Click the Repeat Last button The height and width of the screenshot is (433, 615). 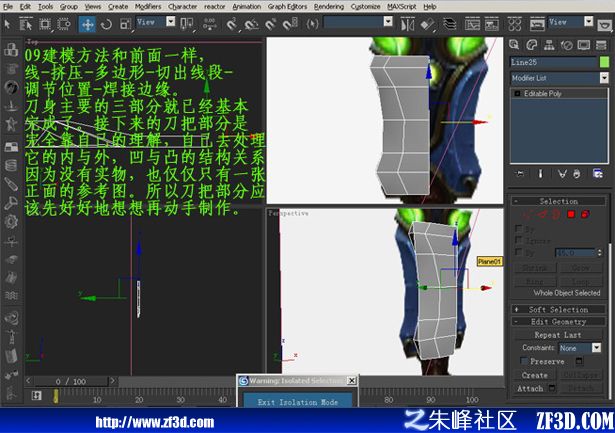[558, 335]
